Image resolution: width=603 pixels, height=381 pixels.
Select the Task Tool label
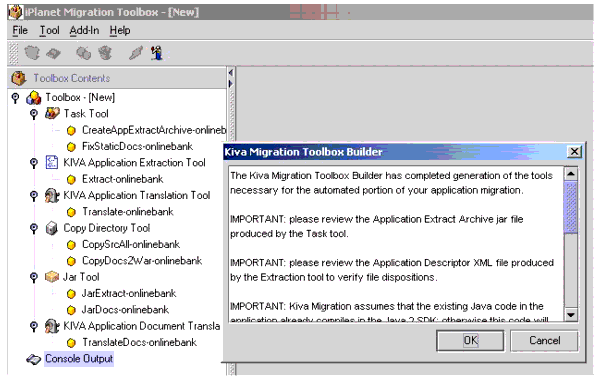pyautogui.click(x=86, y=114)
